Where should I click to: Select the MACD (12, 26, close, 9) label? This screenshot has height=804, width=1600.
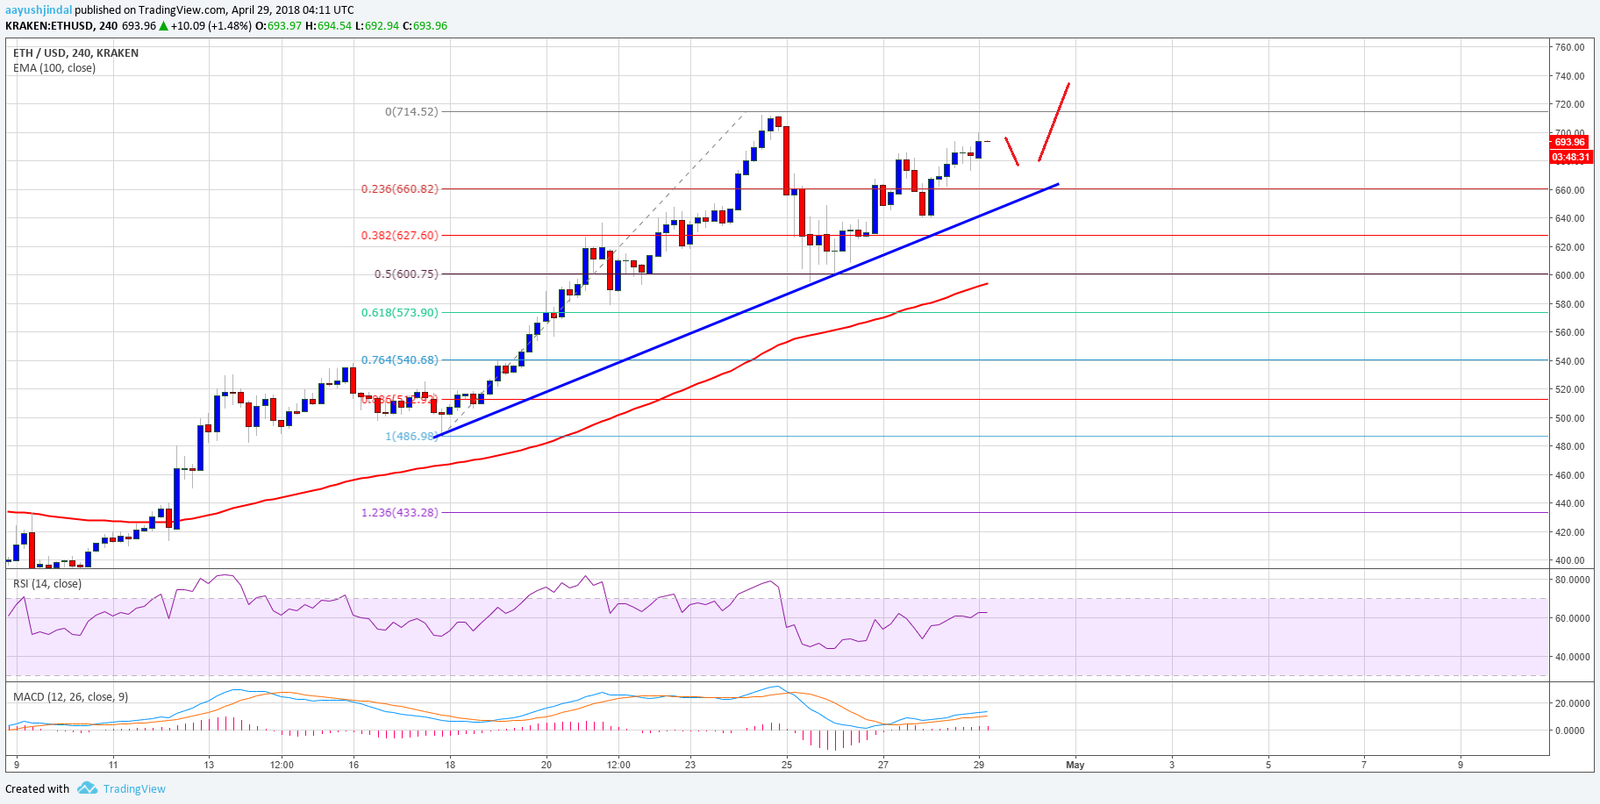pyautogui.click(x=70, y=697)
